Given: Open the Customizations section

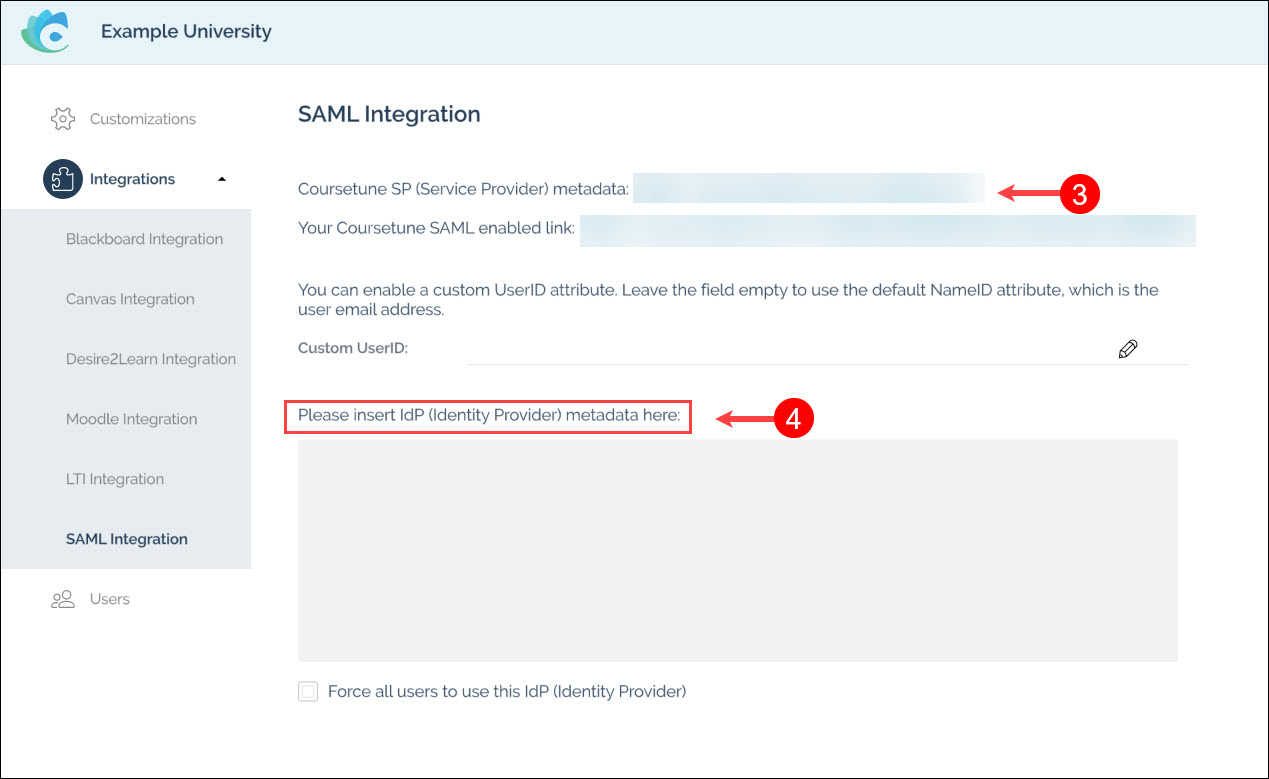Looking at the screenshot, I should click(x=142, y=119).
